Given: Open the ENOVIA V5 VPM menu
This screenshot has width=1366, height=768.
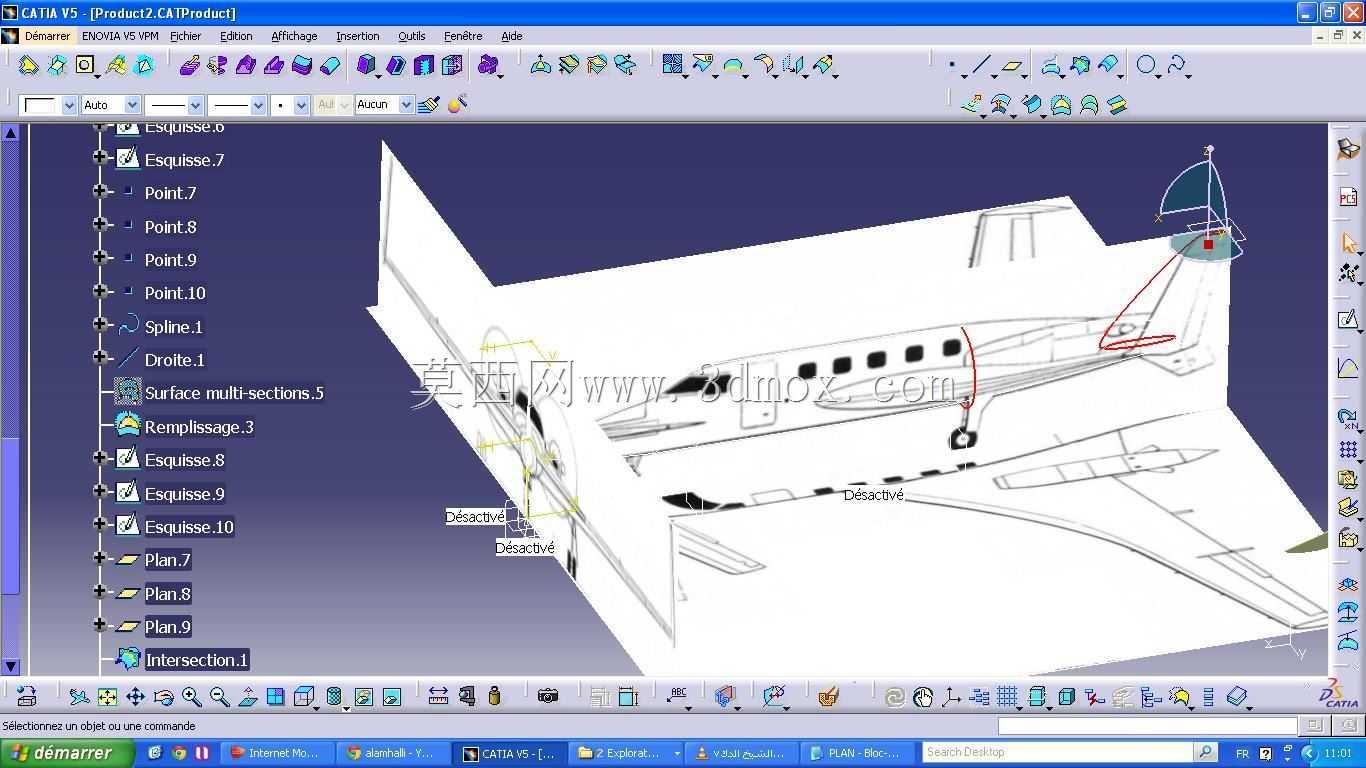Looking at the screenshot, I should pyautogui.click(x=120, y=36).
